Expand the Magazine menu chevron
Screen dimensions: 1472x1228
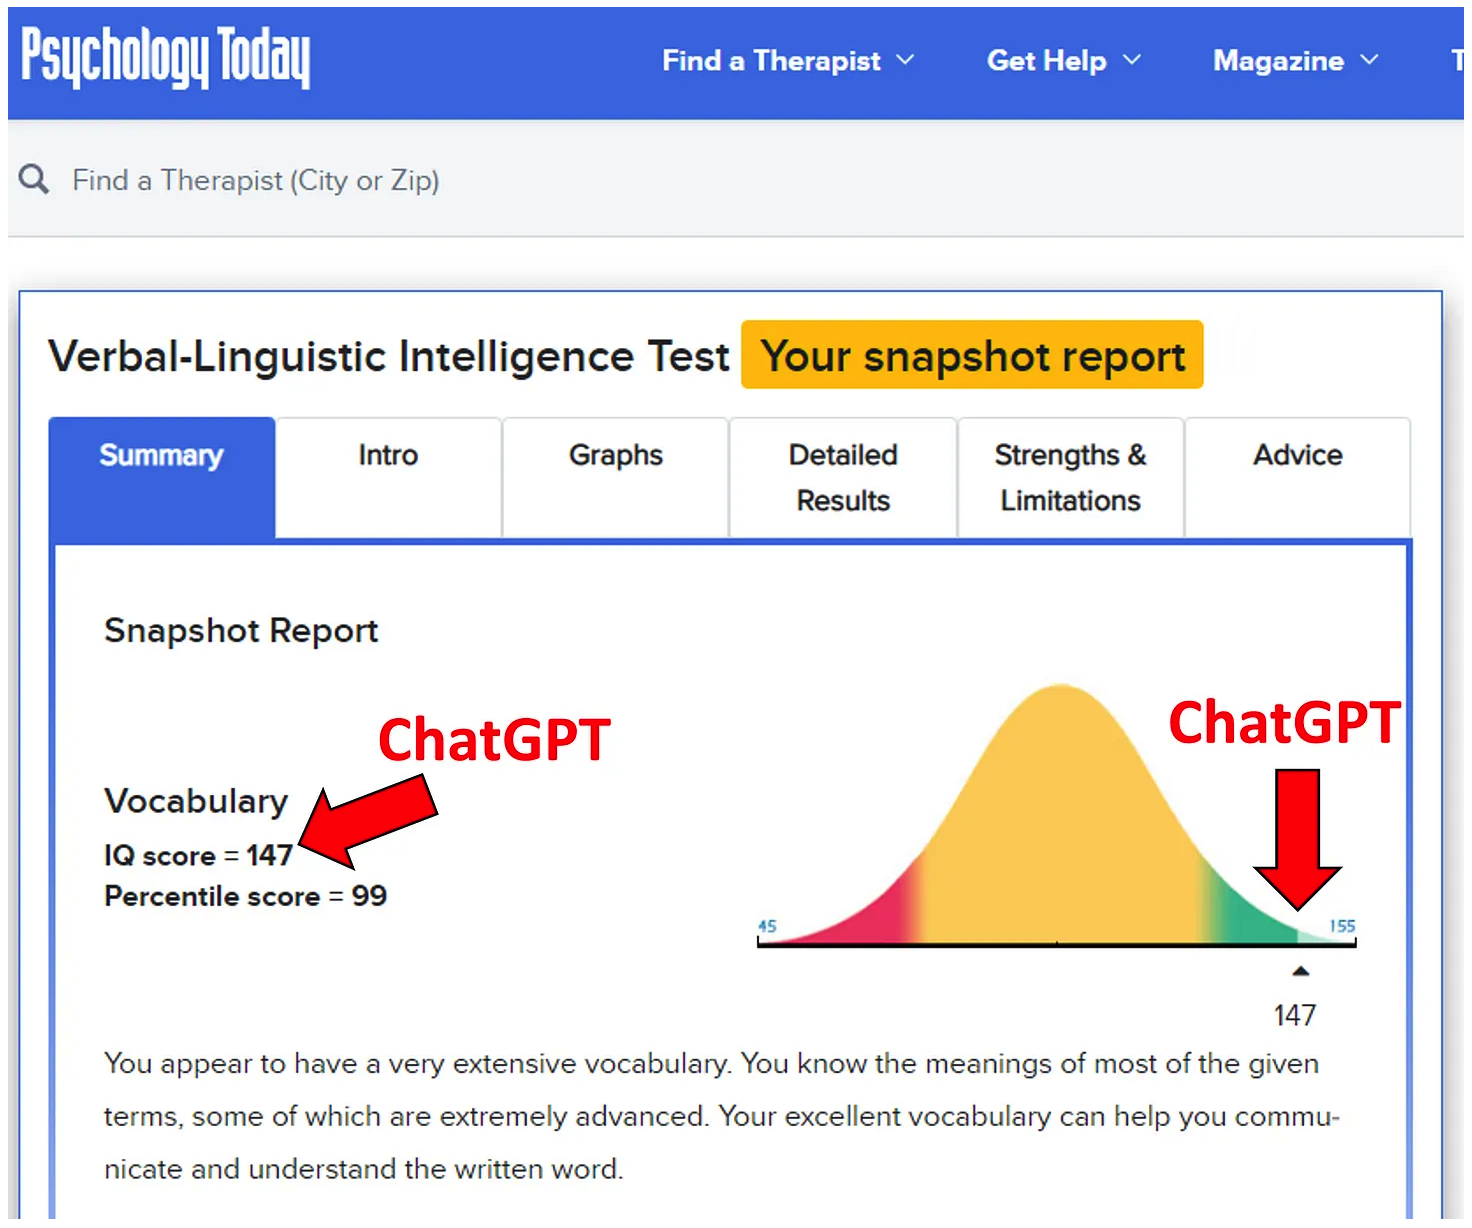coord(1369,60)
